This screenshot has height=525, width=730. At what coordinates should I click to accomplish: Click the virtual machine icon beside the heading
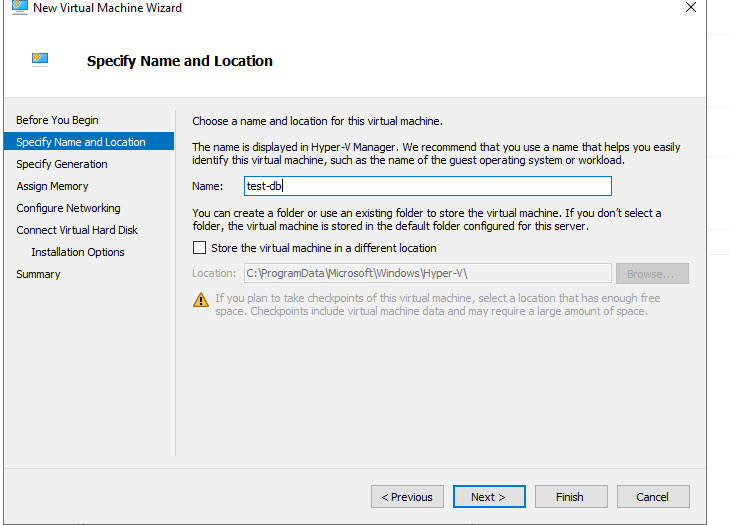pyautogui.click(x=42, y=61)
